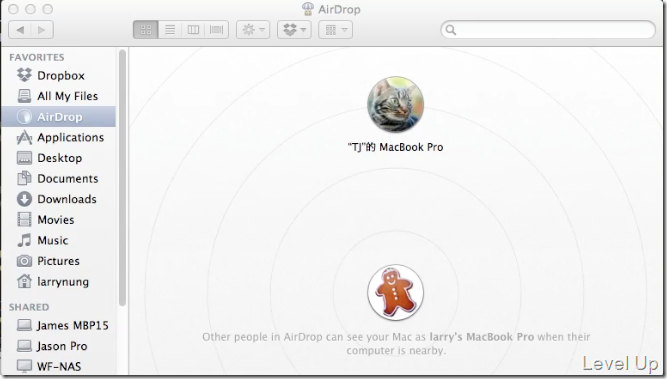Open All My Files in sidebar
The image size is (667, 379).
point(58,96)
